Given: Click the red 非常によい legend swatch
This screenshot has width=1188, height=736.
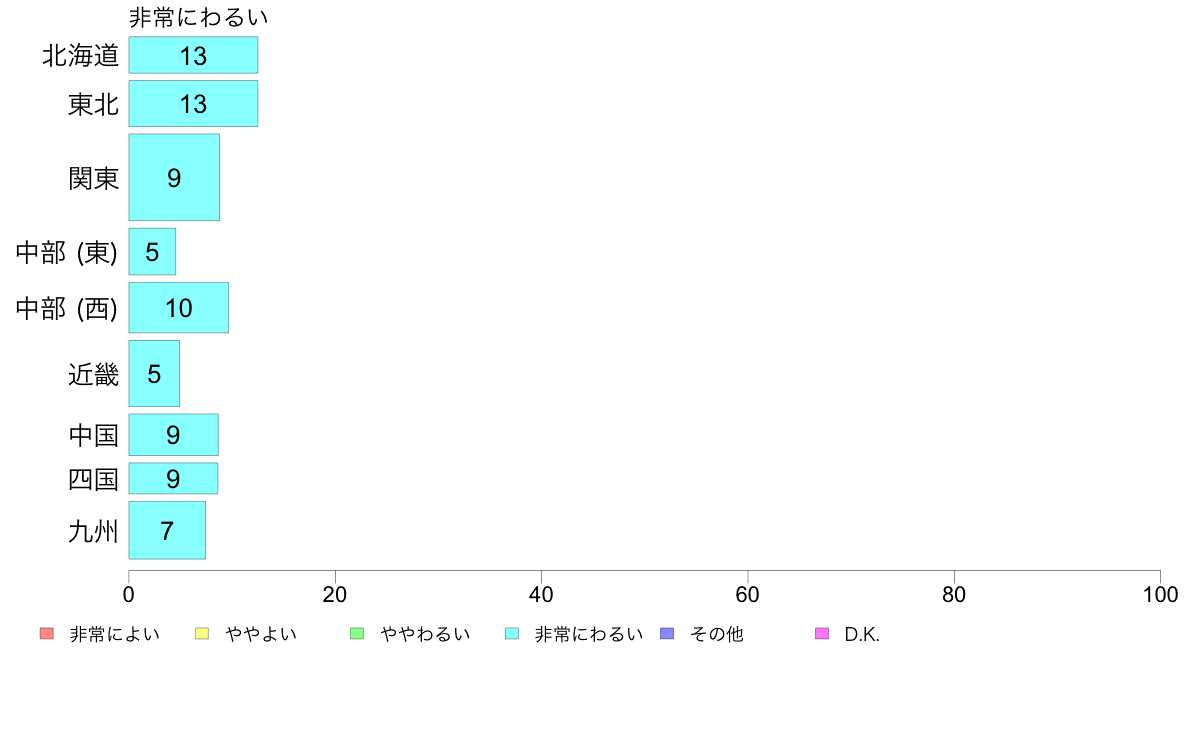Looking at the screenshot, I should coord(47,634).
